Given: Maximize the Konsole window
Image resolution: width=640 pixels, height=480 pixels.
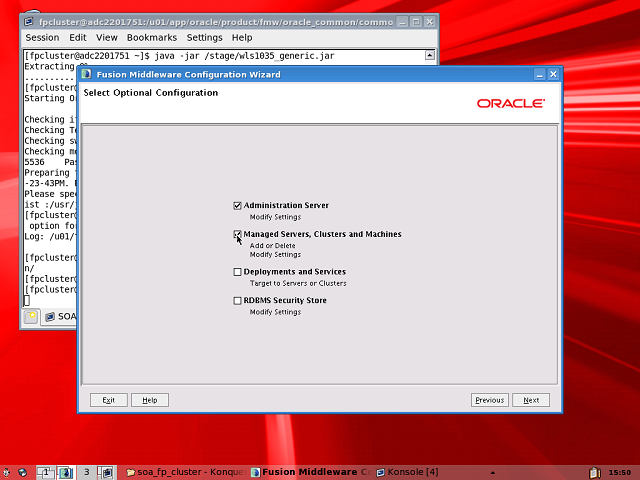Looking at the screenshot, I should pyautogui.click(x=416, y=22).
